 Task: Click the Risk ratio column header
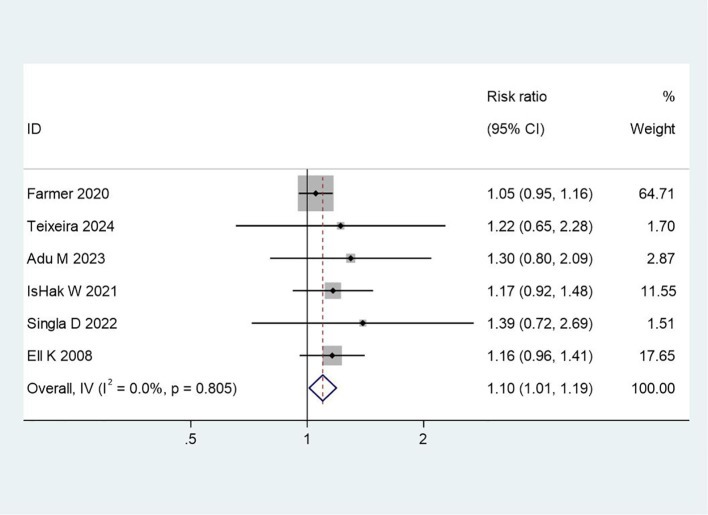pyautogui.click(x=517, y=97)
